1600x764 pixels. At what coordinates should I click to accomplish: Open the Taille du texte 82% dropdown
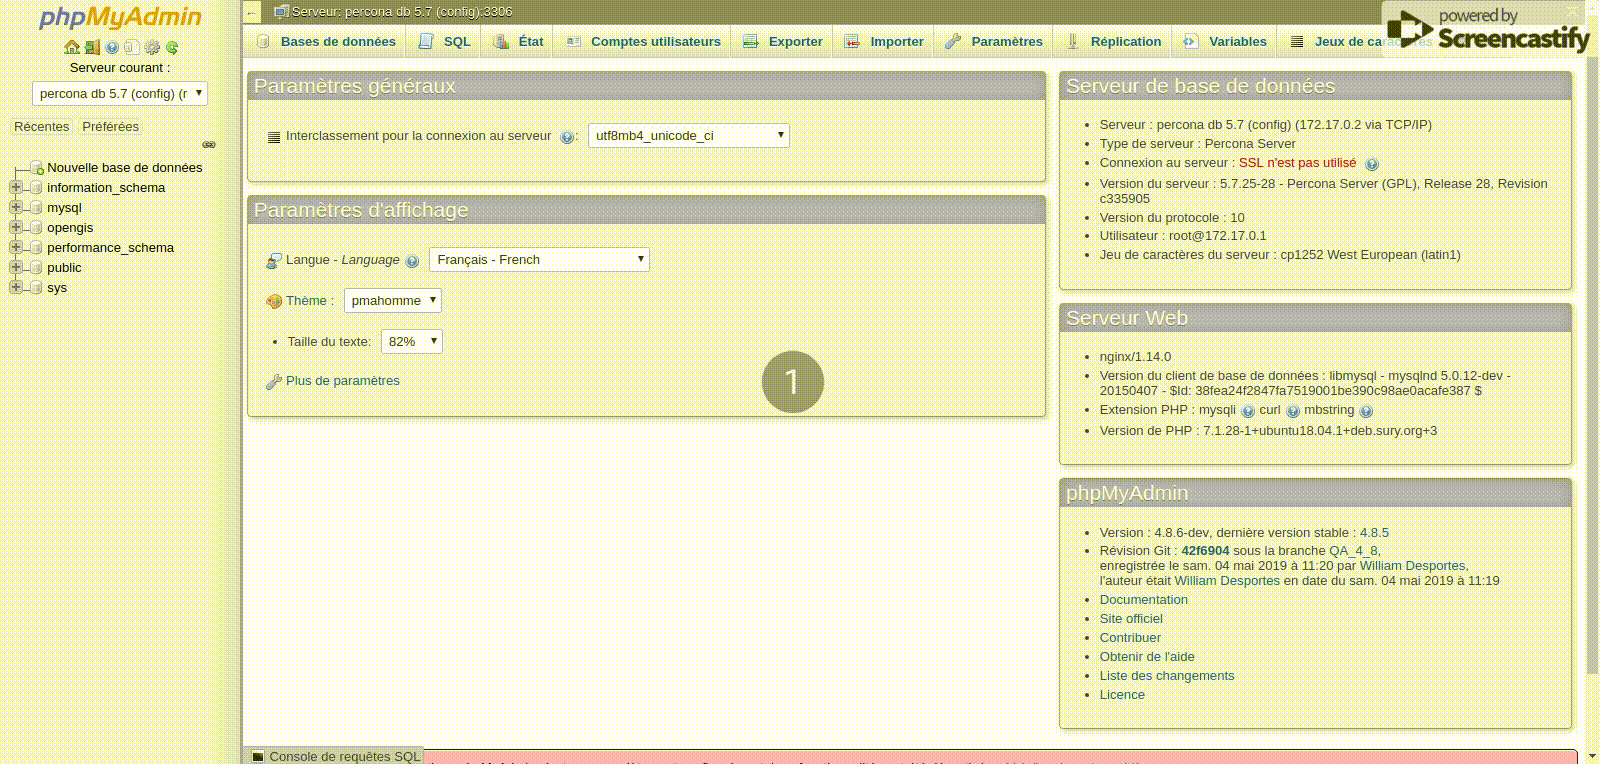tap(412, 341)
